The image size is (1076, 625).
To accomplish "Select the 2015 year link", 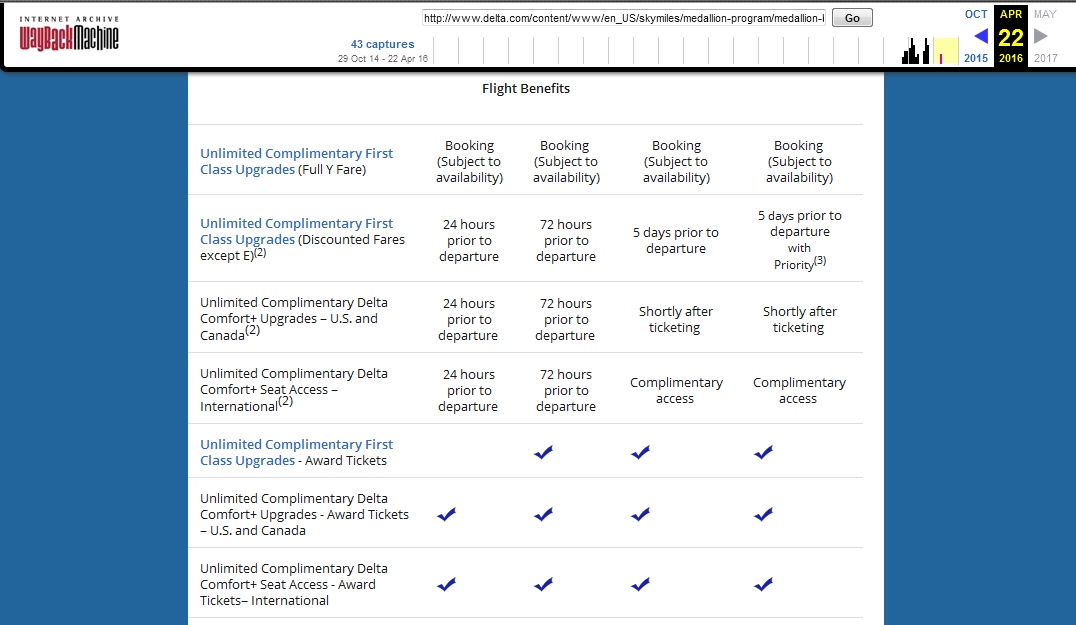I will click(x=976, y=58).
